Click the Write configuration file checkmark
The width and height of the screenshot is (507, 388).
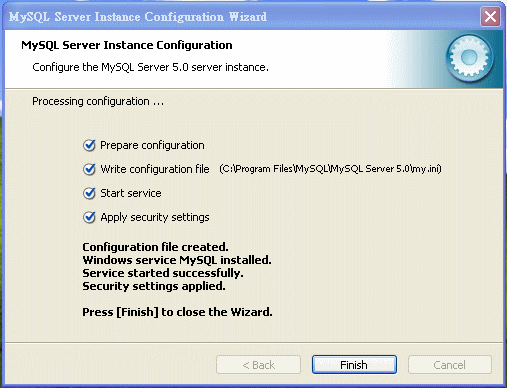click(x=89, y=169)
